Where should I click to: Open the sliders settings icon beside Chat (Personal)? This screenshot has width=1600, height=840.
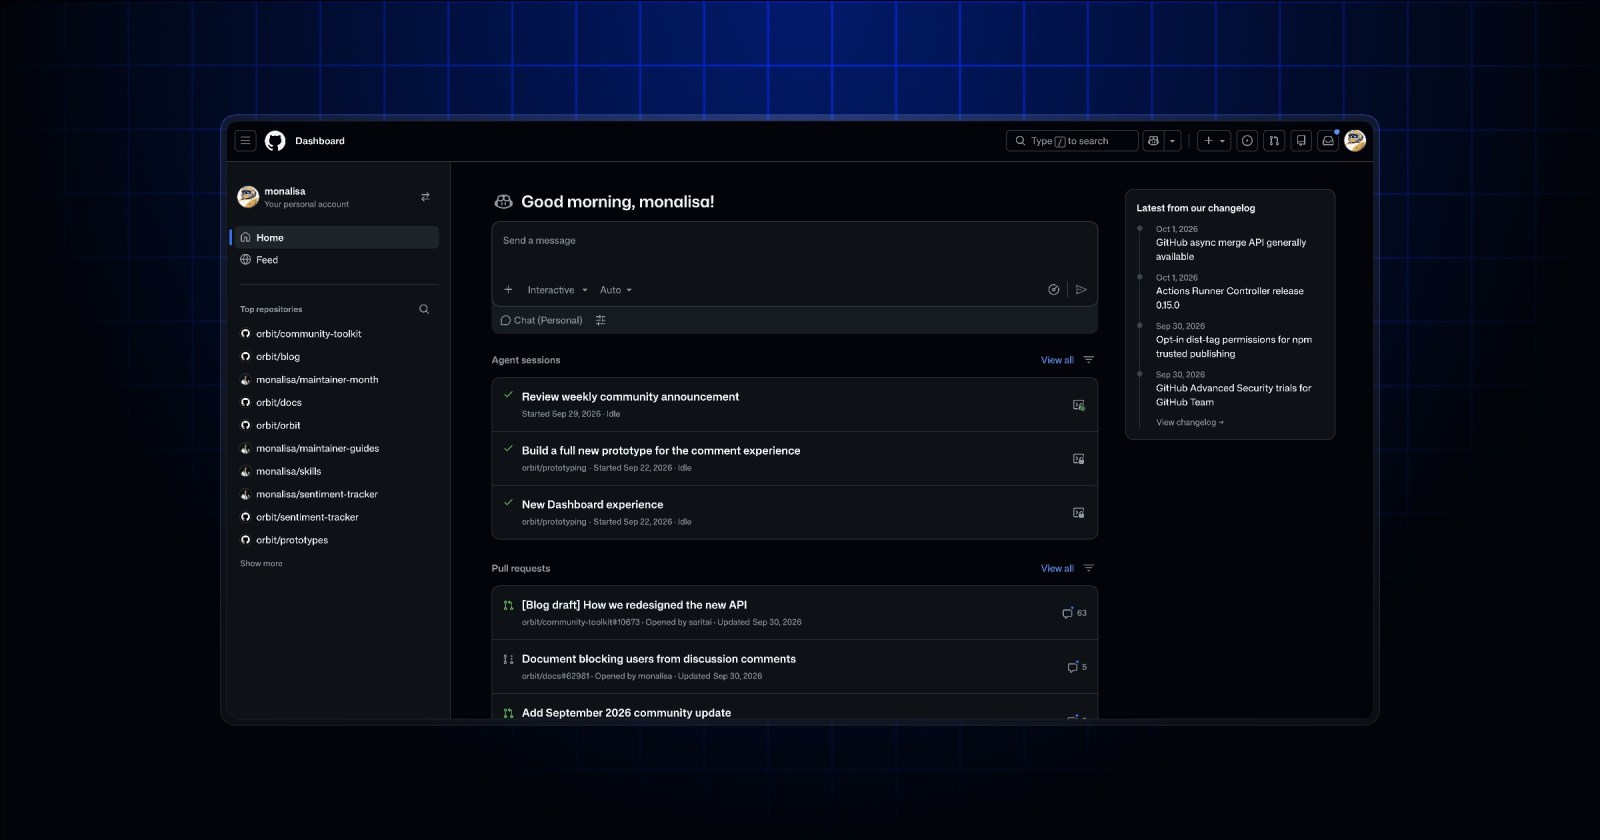click(x=600, y=320)
